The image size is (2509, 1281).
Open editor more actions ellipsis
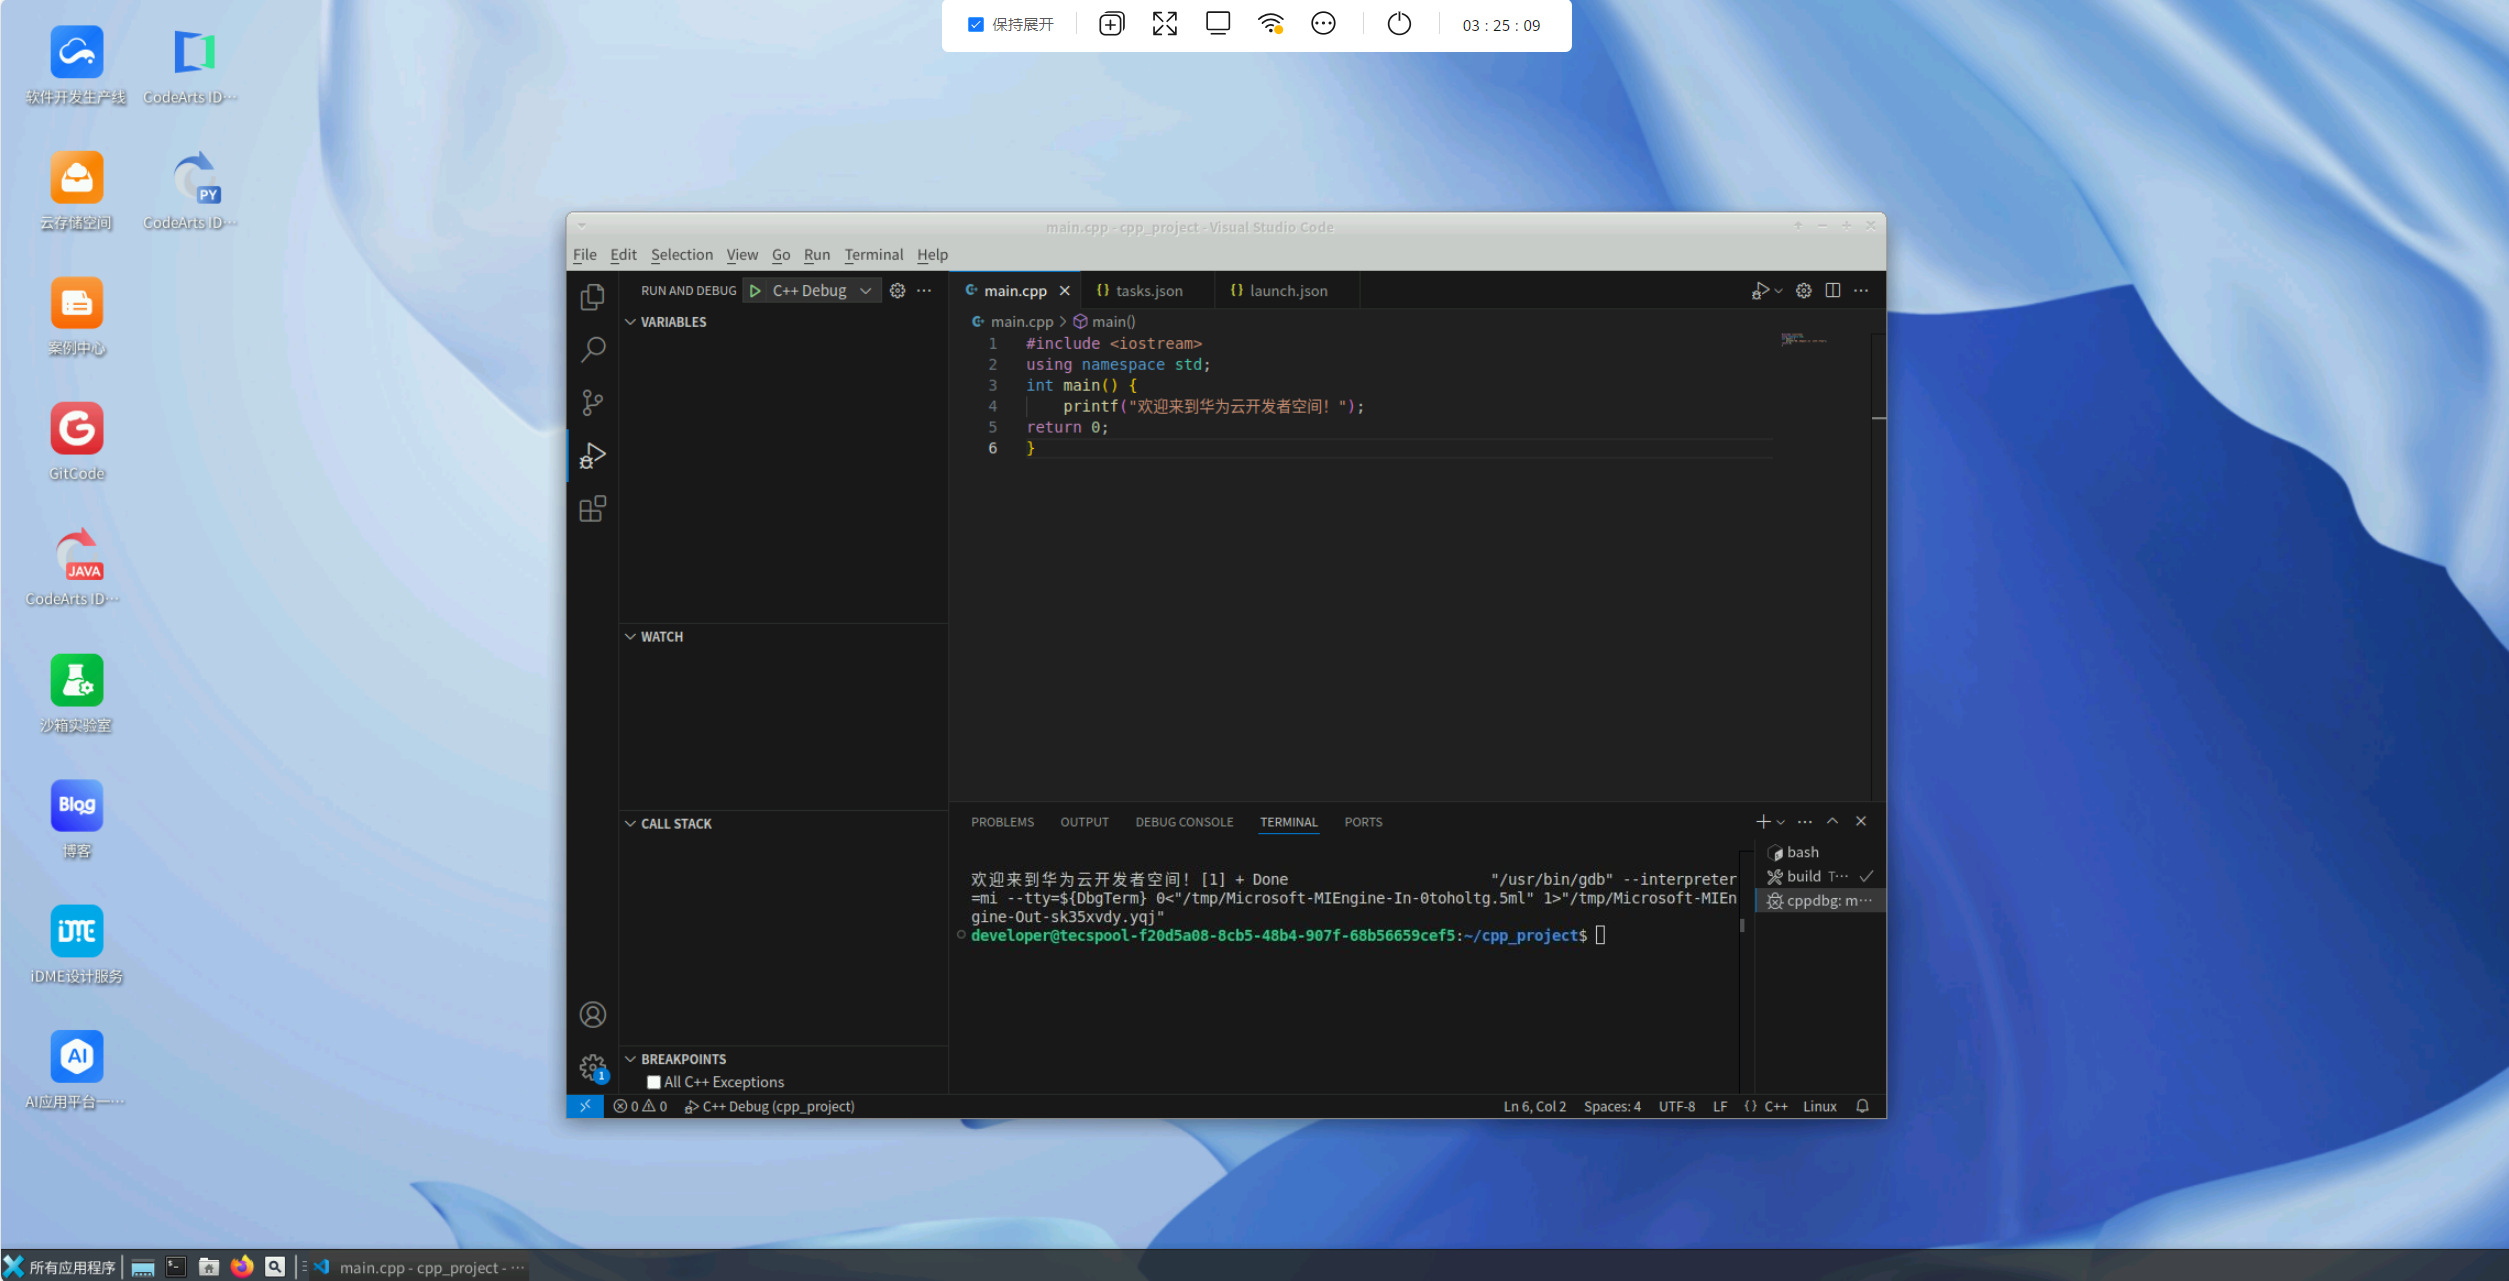[x=1860, y=291]
